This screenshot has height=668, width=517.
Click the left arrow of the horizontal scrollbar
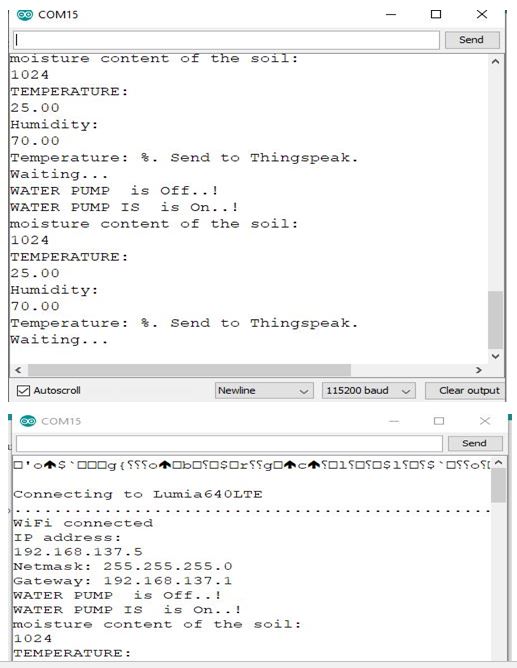tap(18, 370)
